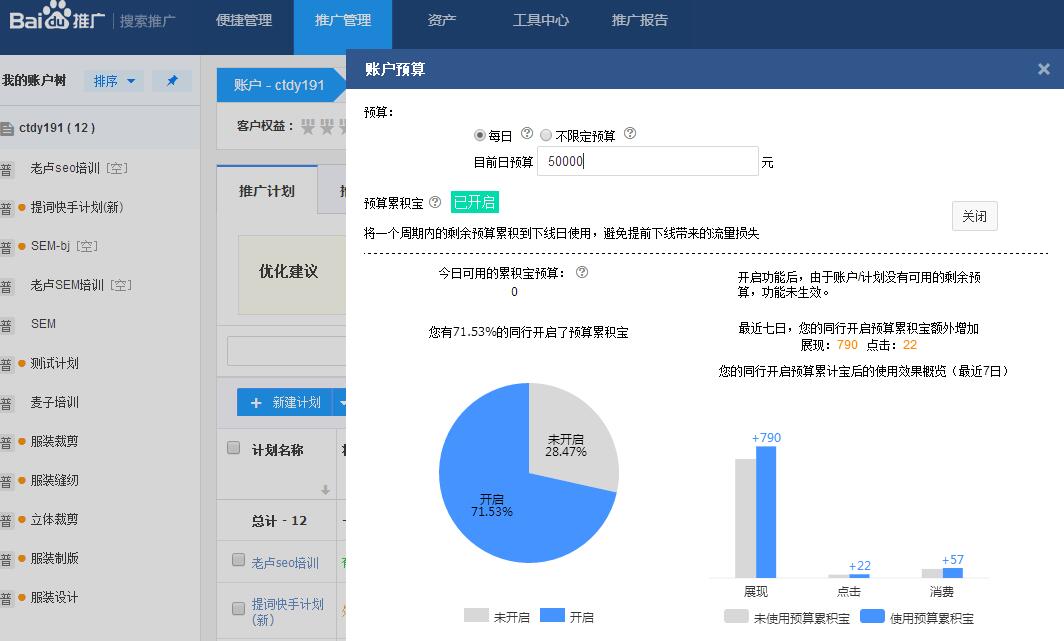Click the sort arrow under 计划名称 column

point(326,489)
